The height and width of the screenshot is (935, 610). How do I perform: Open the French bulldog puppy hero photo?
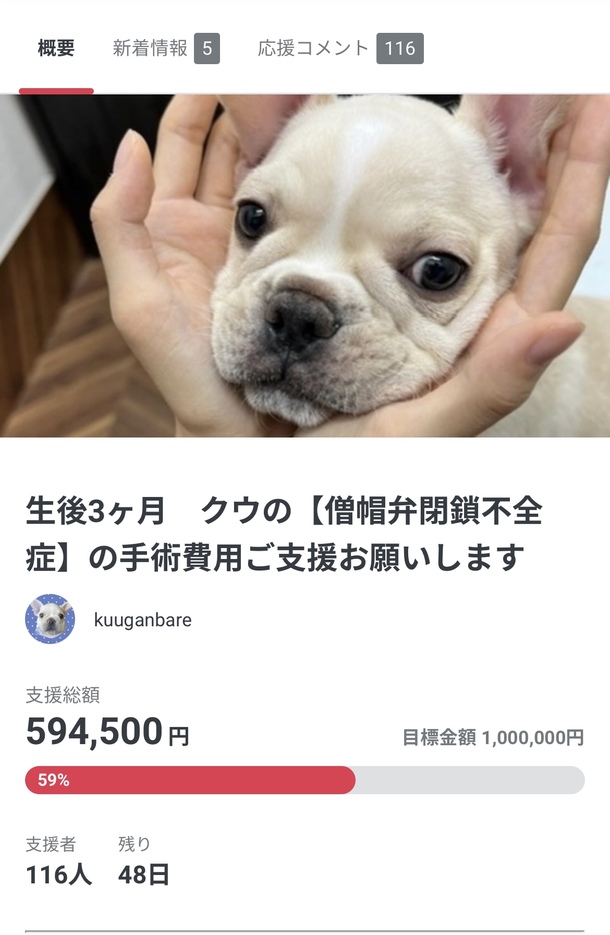coord(305,265)
